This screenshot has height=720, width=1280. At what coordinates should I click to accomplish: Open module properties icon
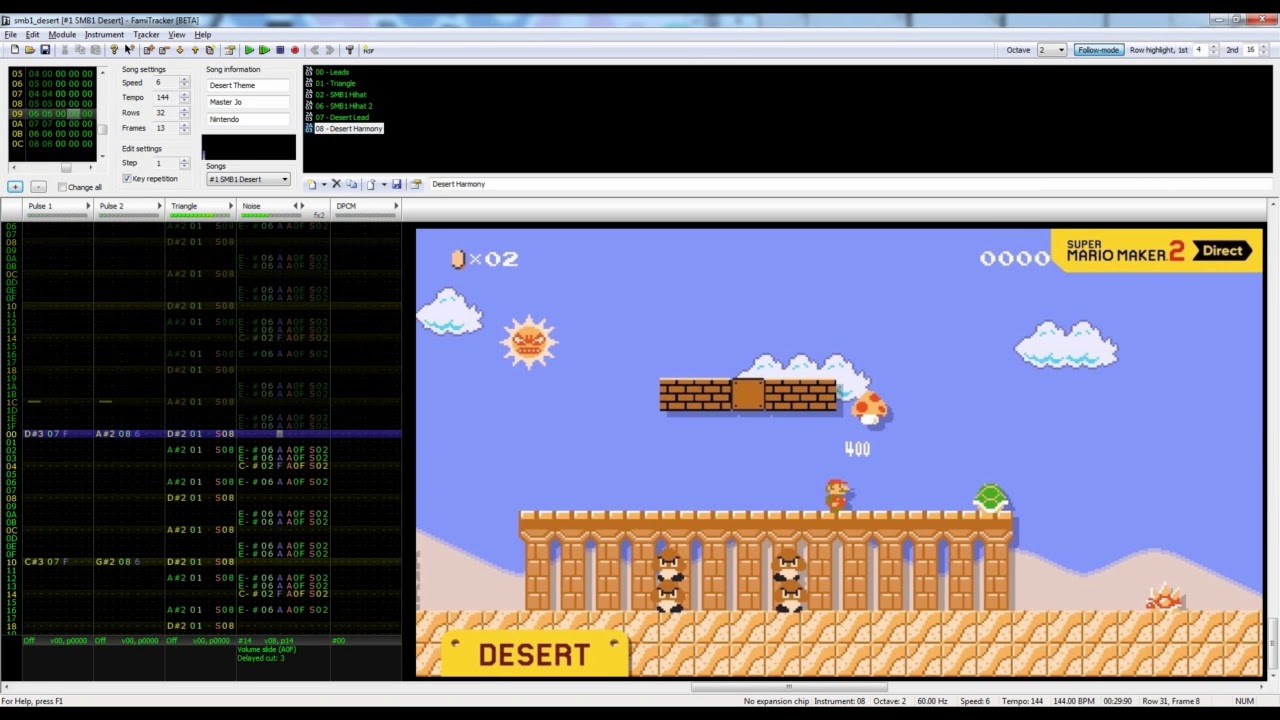[x=230, y=50]
